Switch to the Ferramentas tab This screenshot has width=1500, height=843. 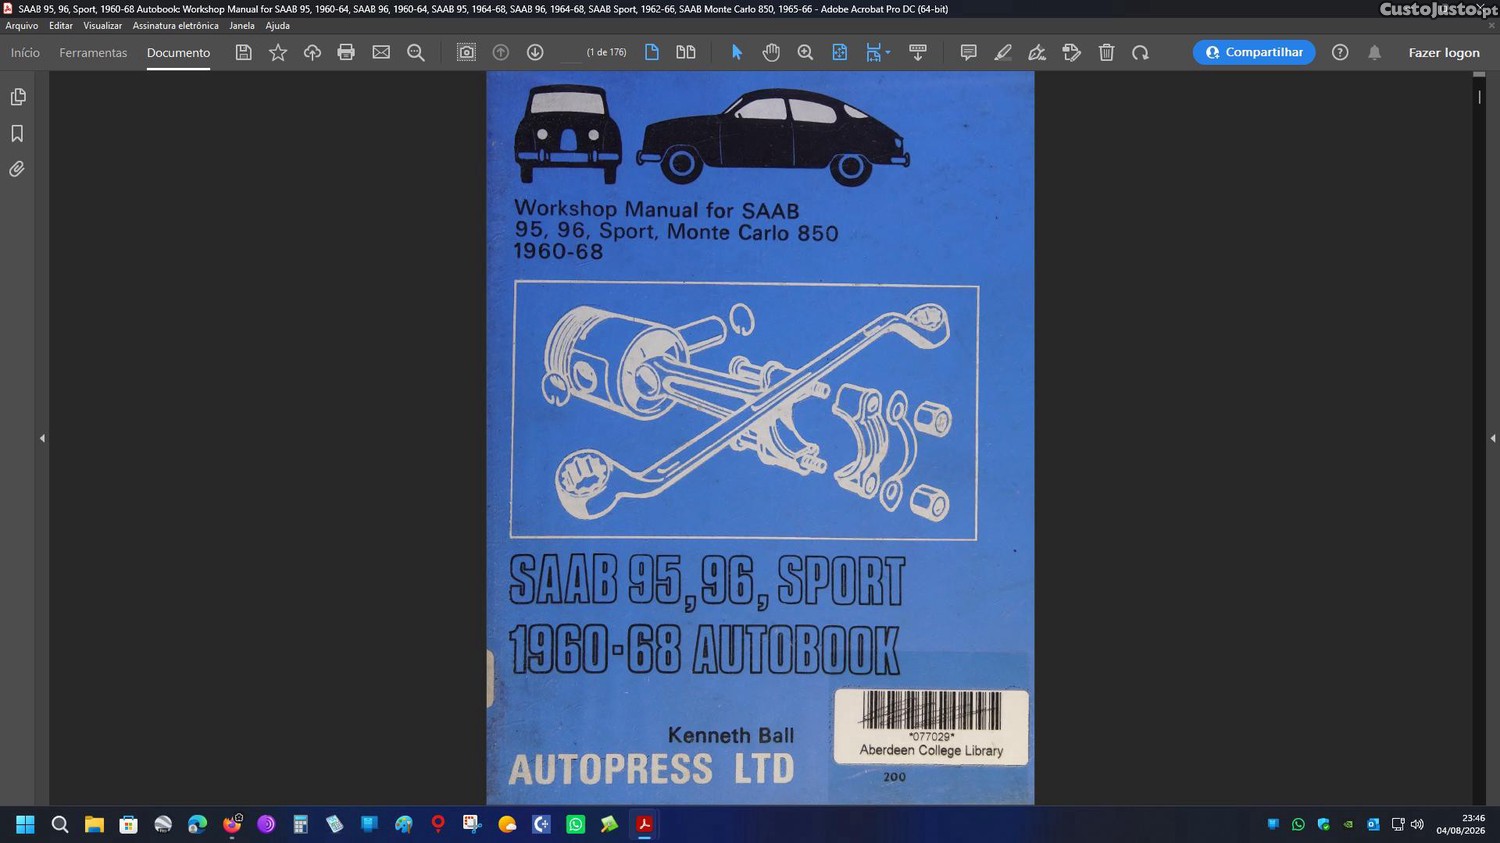[x=93, y=52]
